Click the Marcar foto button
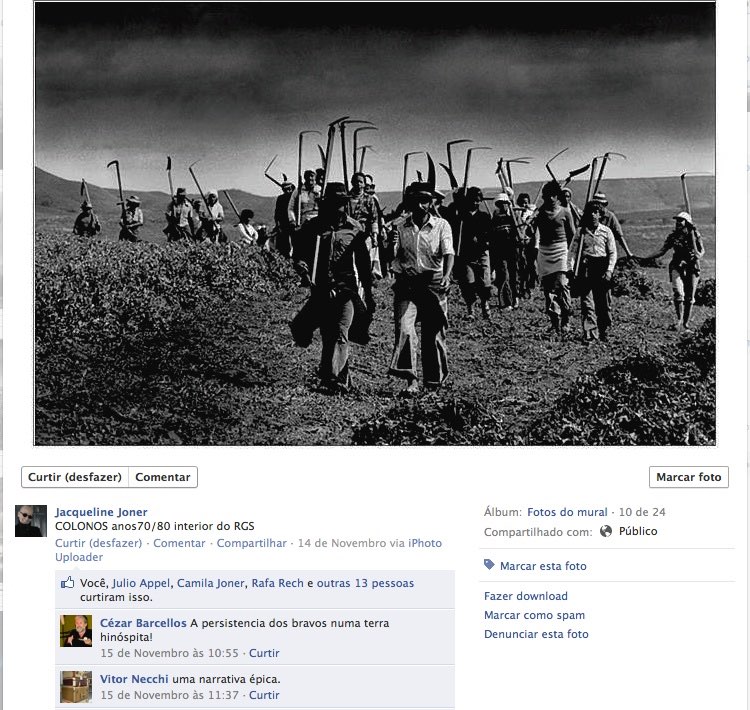Screen dimensions: 750x710 click(x=689, y=477)
